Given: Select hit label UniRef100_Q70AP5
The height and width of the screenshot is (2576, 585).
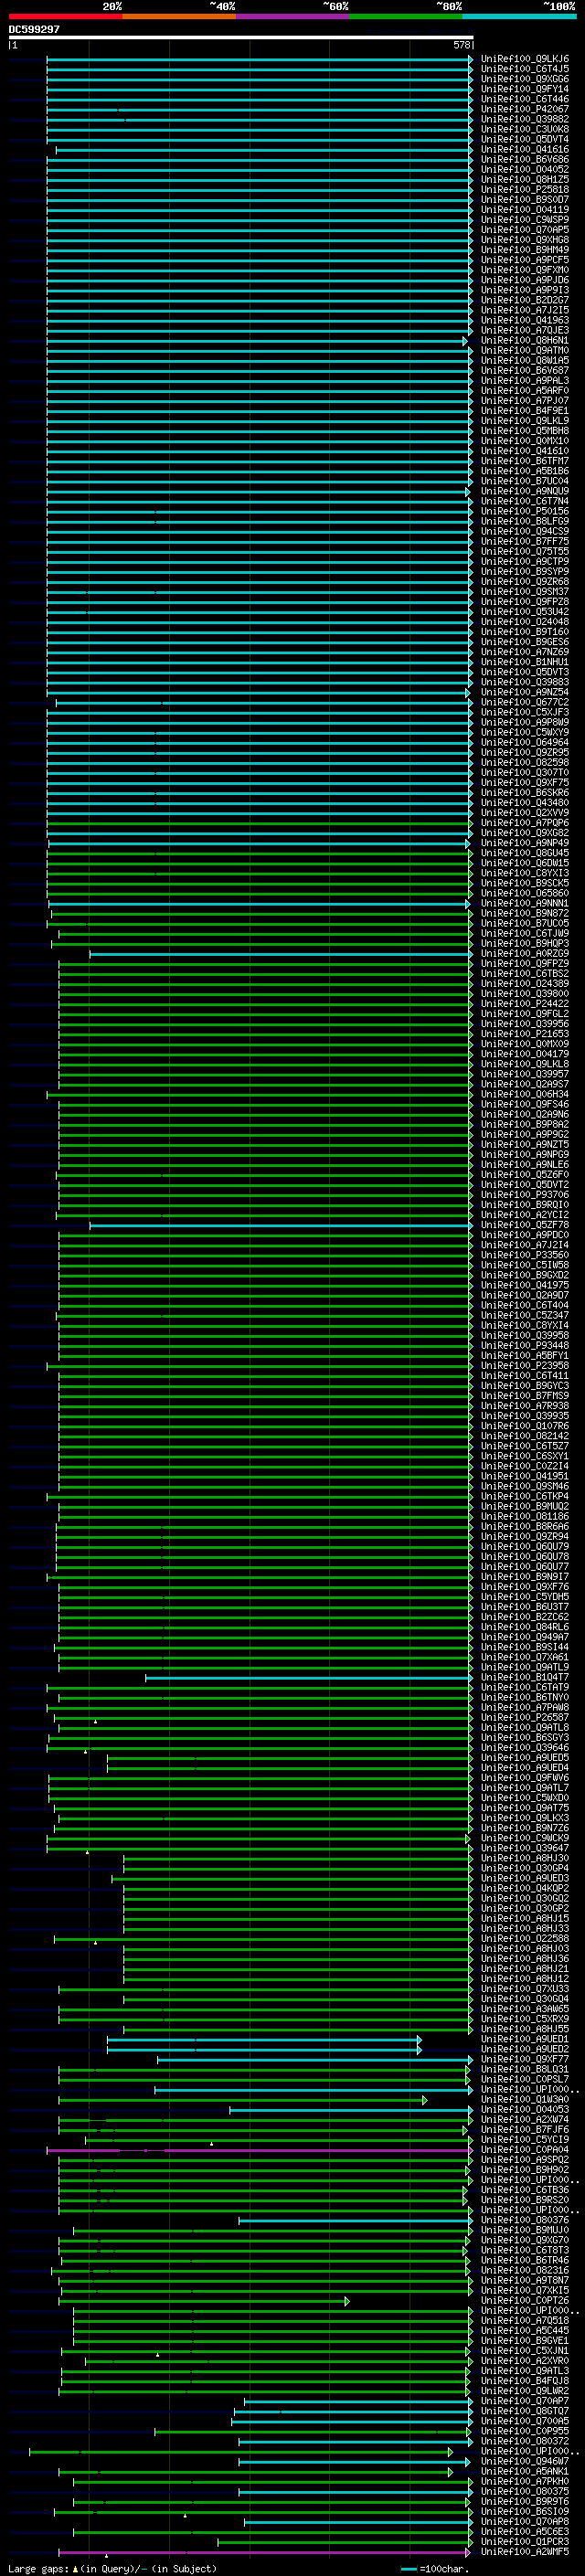Looking at the screenshot, I should (524, 229).
